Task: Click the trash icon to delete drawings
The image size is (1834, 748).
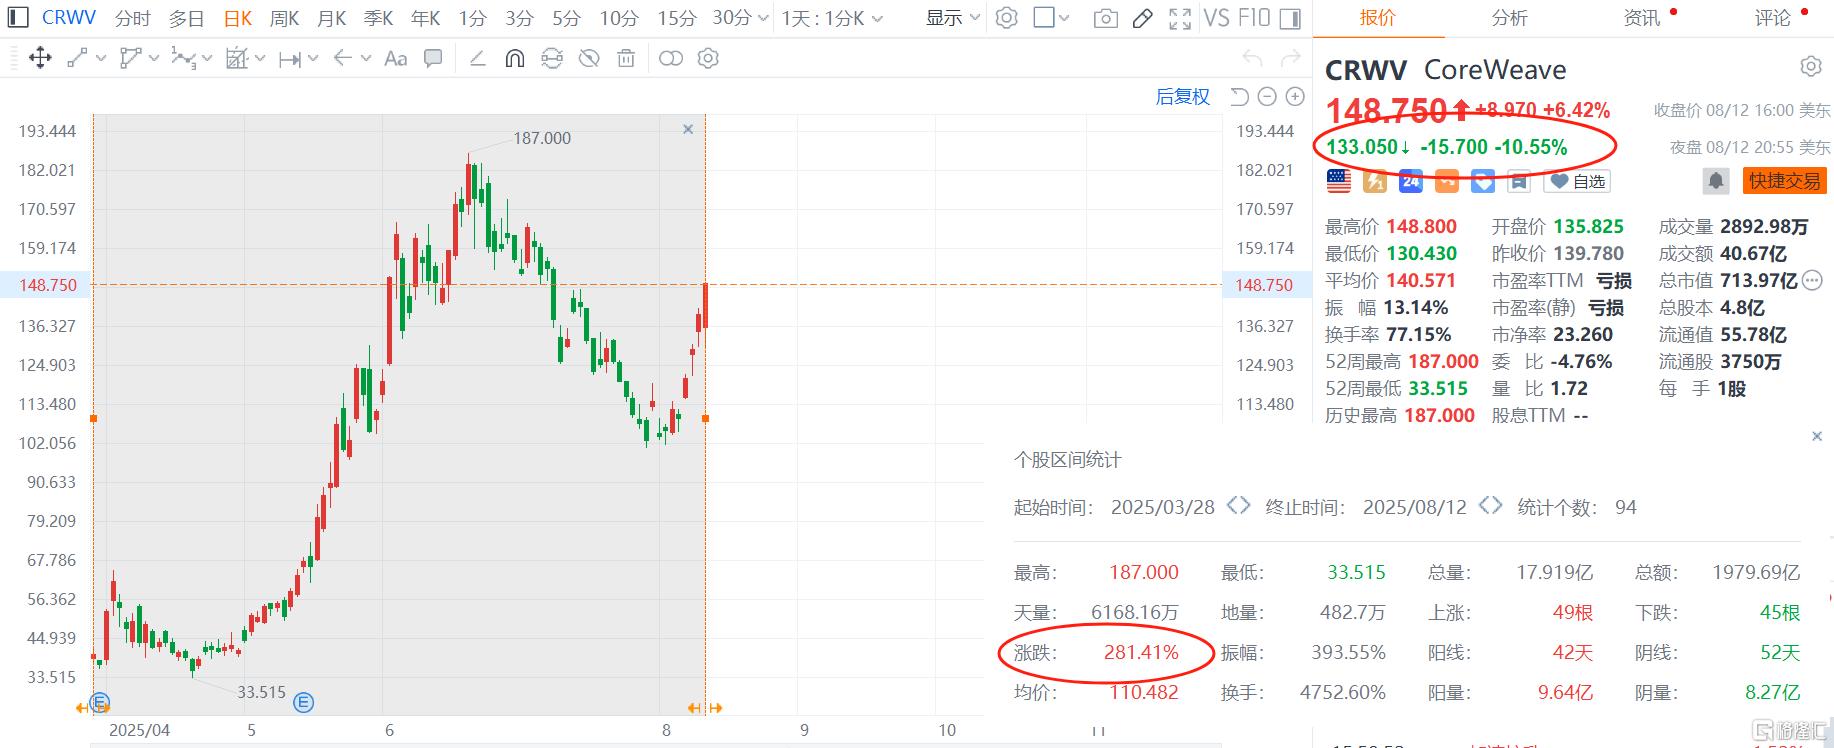Action: tap(626, 59)
